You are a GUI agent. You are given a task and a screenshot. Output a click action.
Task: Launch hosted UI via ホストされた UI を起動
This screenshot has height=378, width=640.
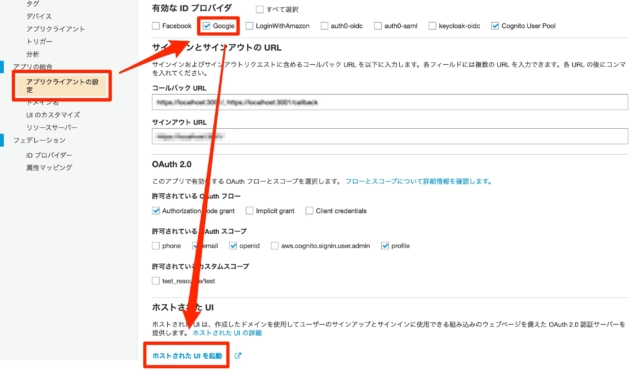[x=187, y=356]
